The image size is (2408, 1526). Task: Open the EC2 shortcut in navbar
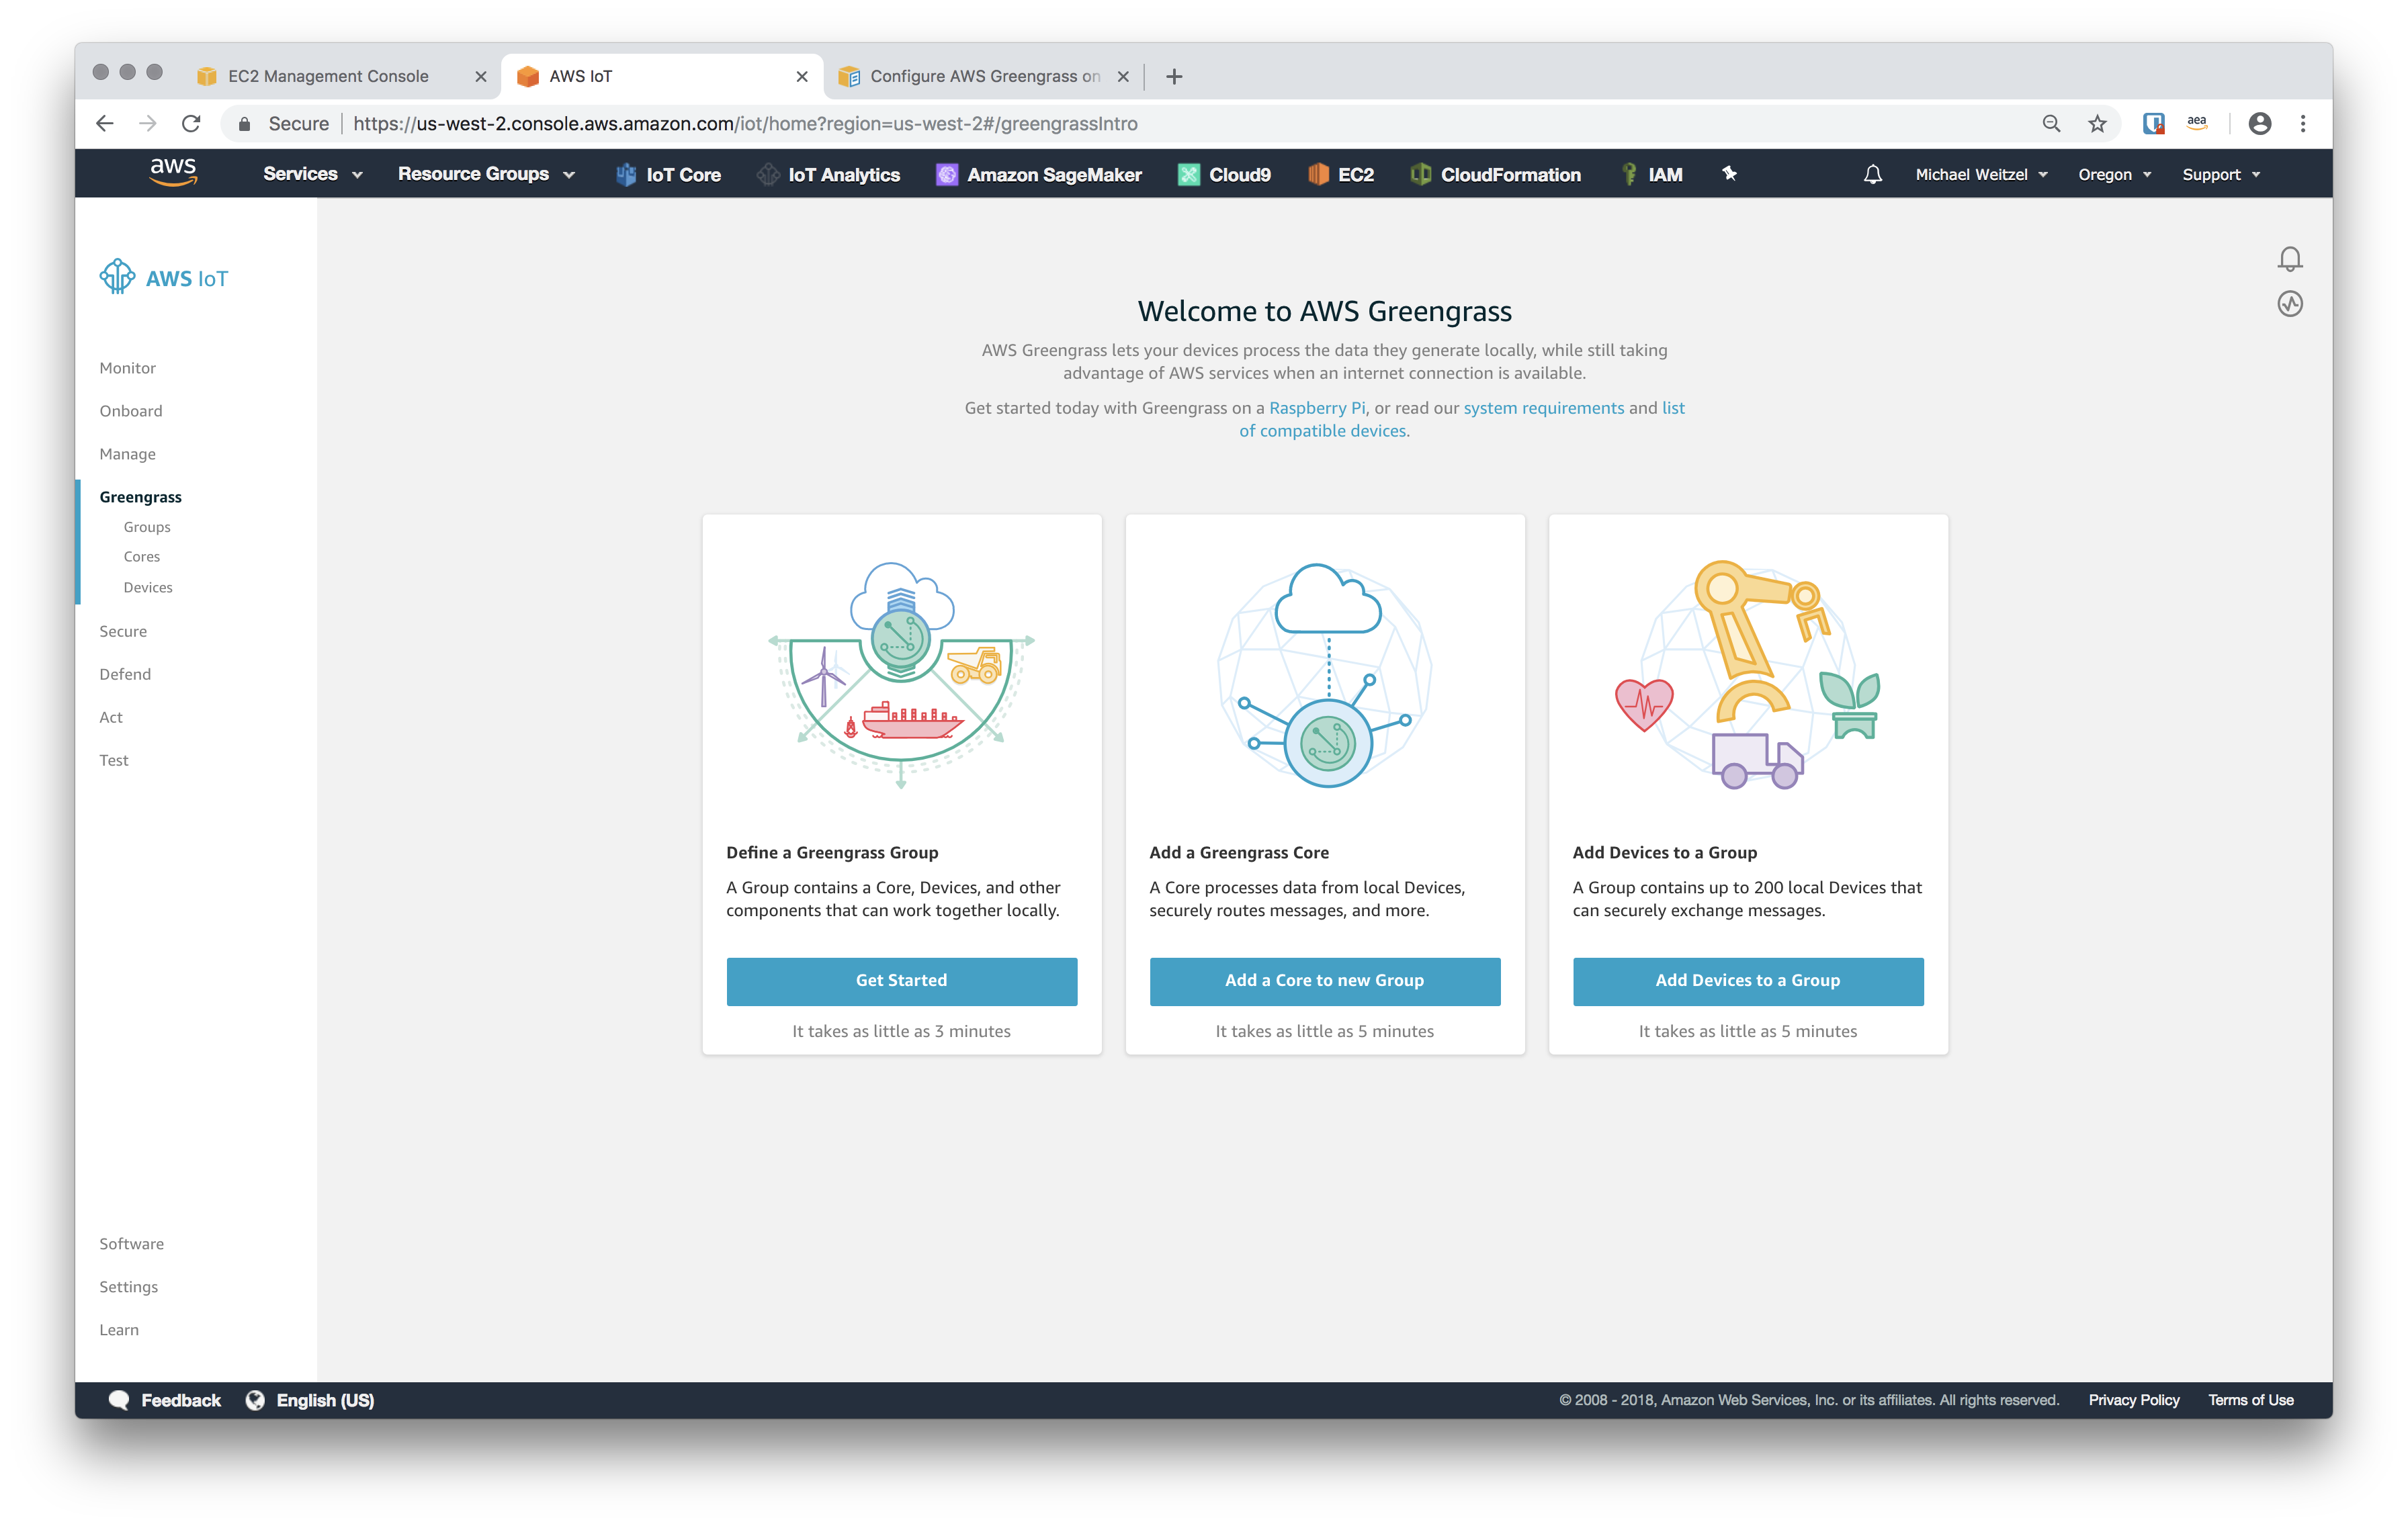[1340, 174]
